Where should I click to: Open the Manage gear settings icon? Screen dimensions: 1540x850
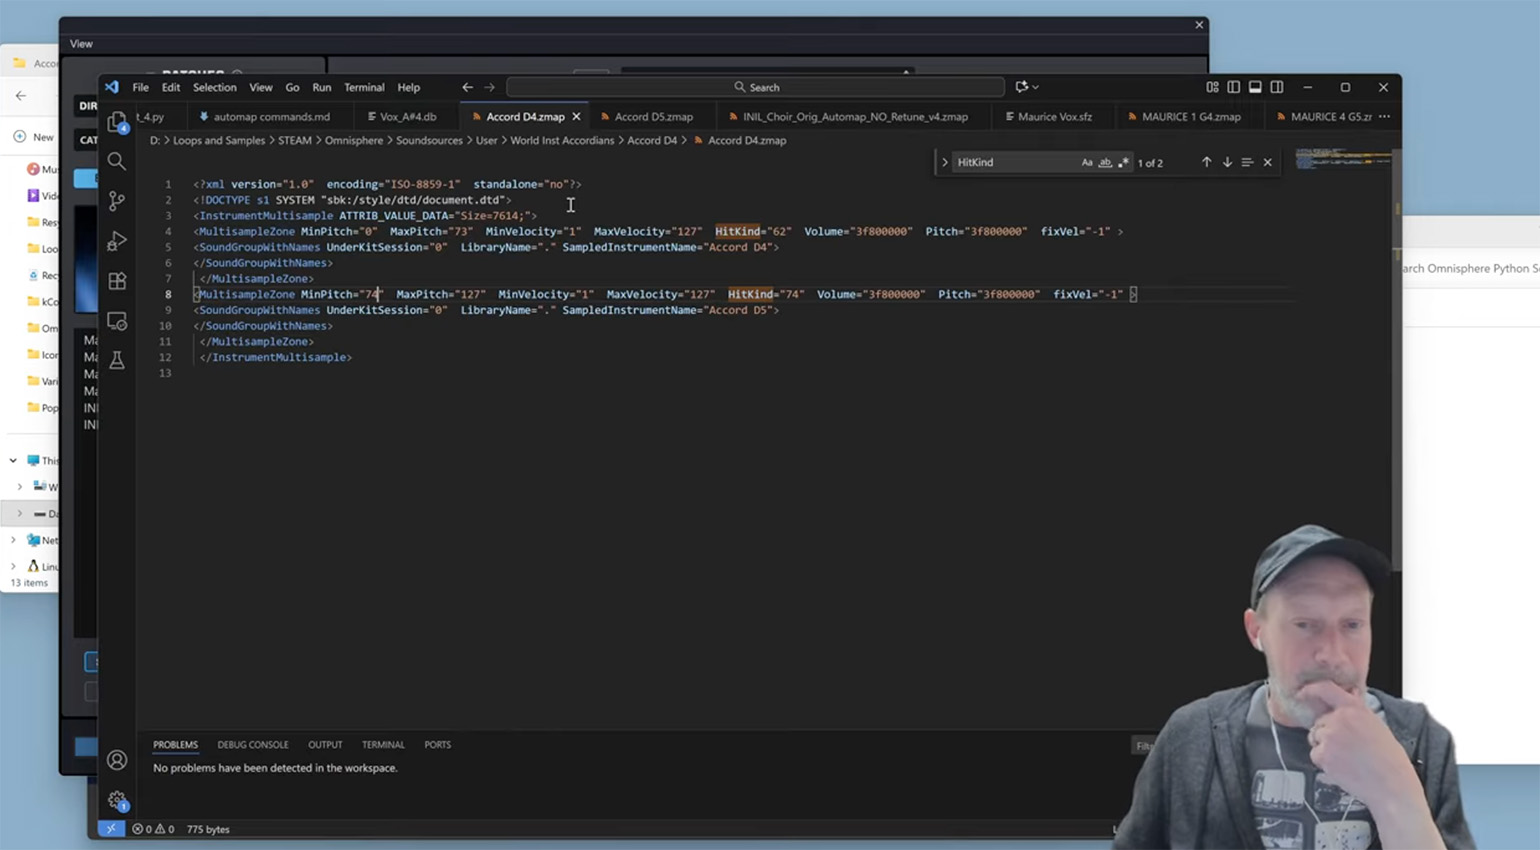coord(117,800)
